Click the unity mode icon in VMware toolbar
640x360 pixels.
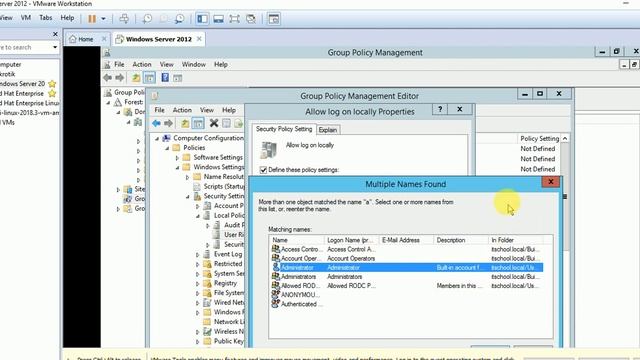pos(251,19)
